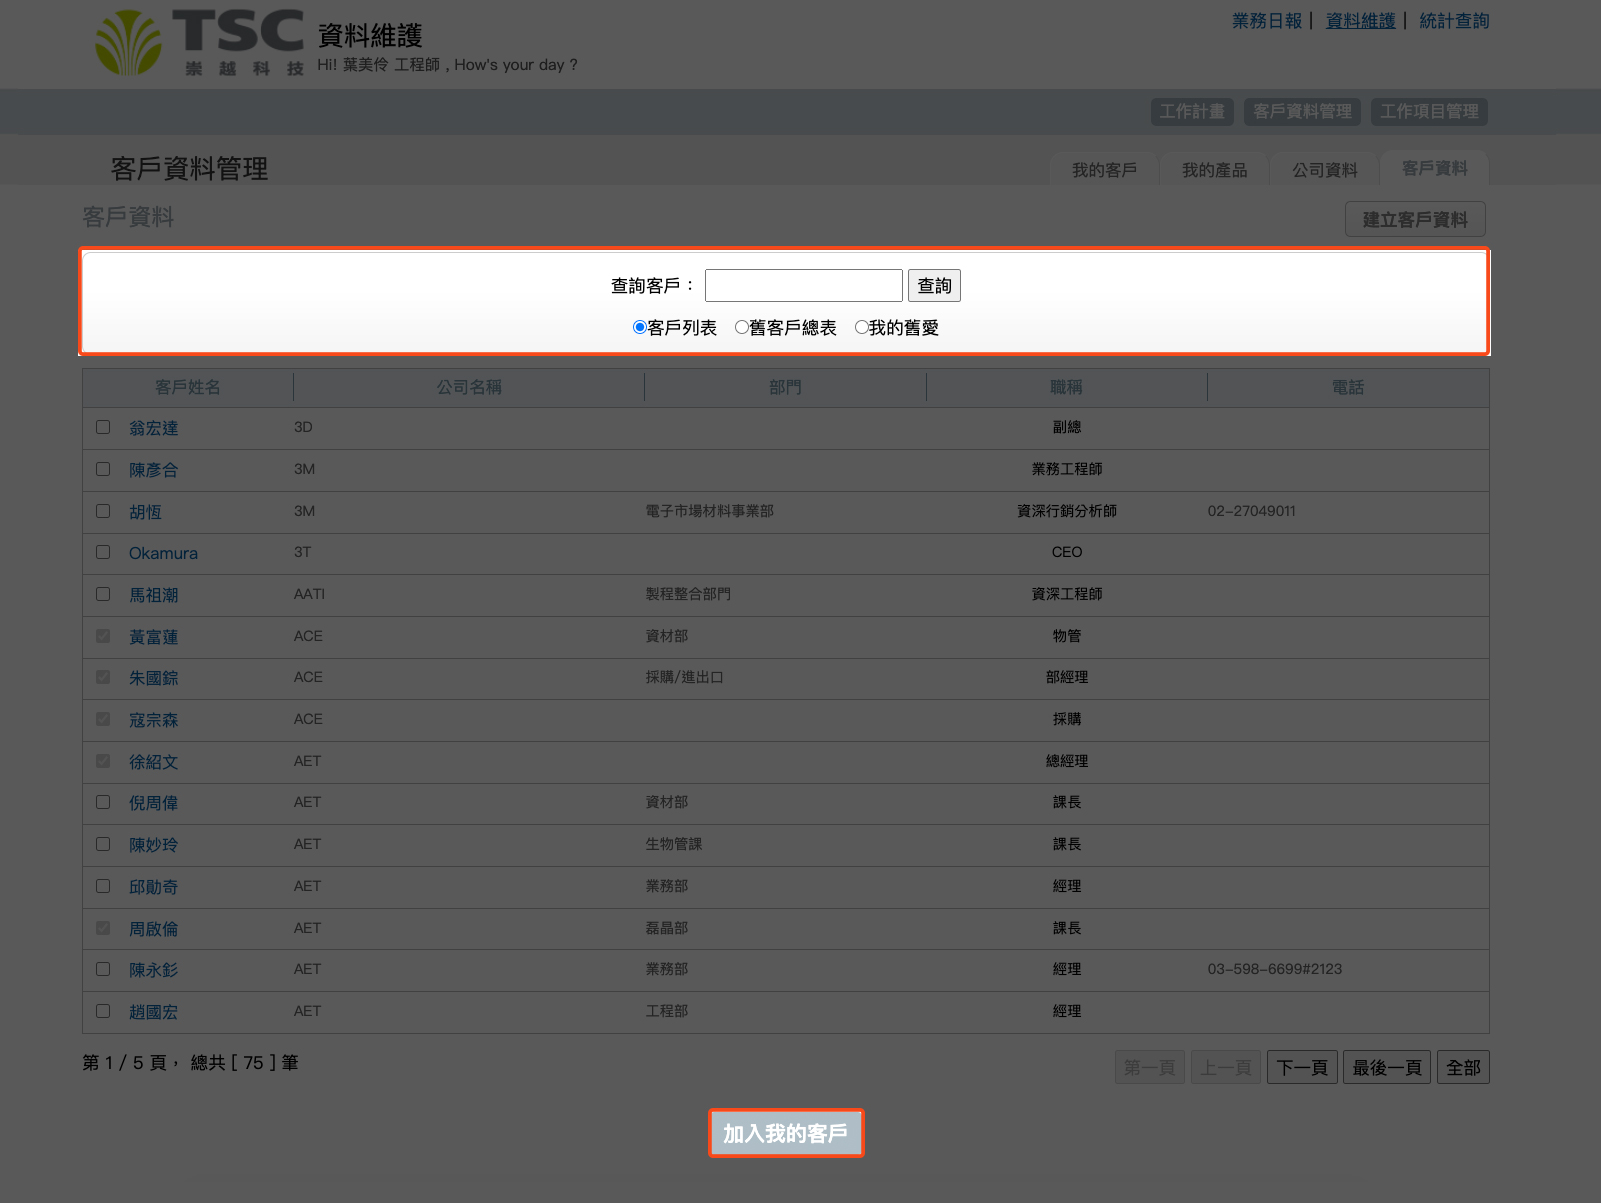Click 建立客戶資料 to create customer
This screenshot has width=1601, height=1203.
tap(1414, 220)
